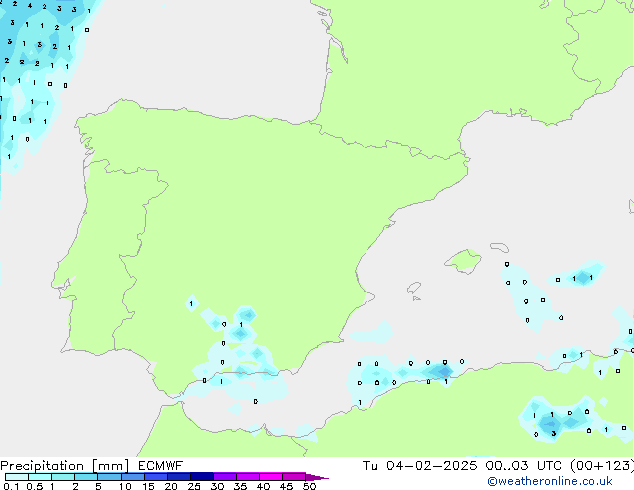634x490 pixels.
Task: Click the 15–20 mm legend color swatch
Action: click(155, 477)
